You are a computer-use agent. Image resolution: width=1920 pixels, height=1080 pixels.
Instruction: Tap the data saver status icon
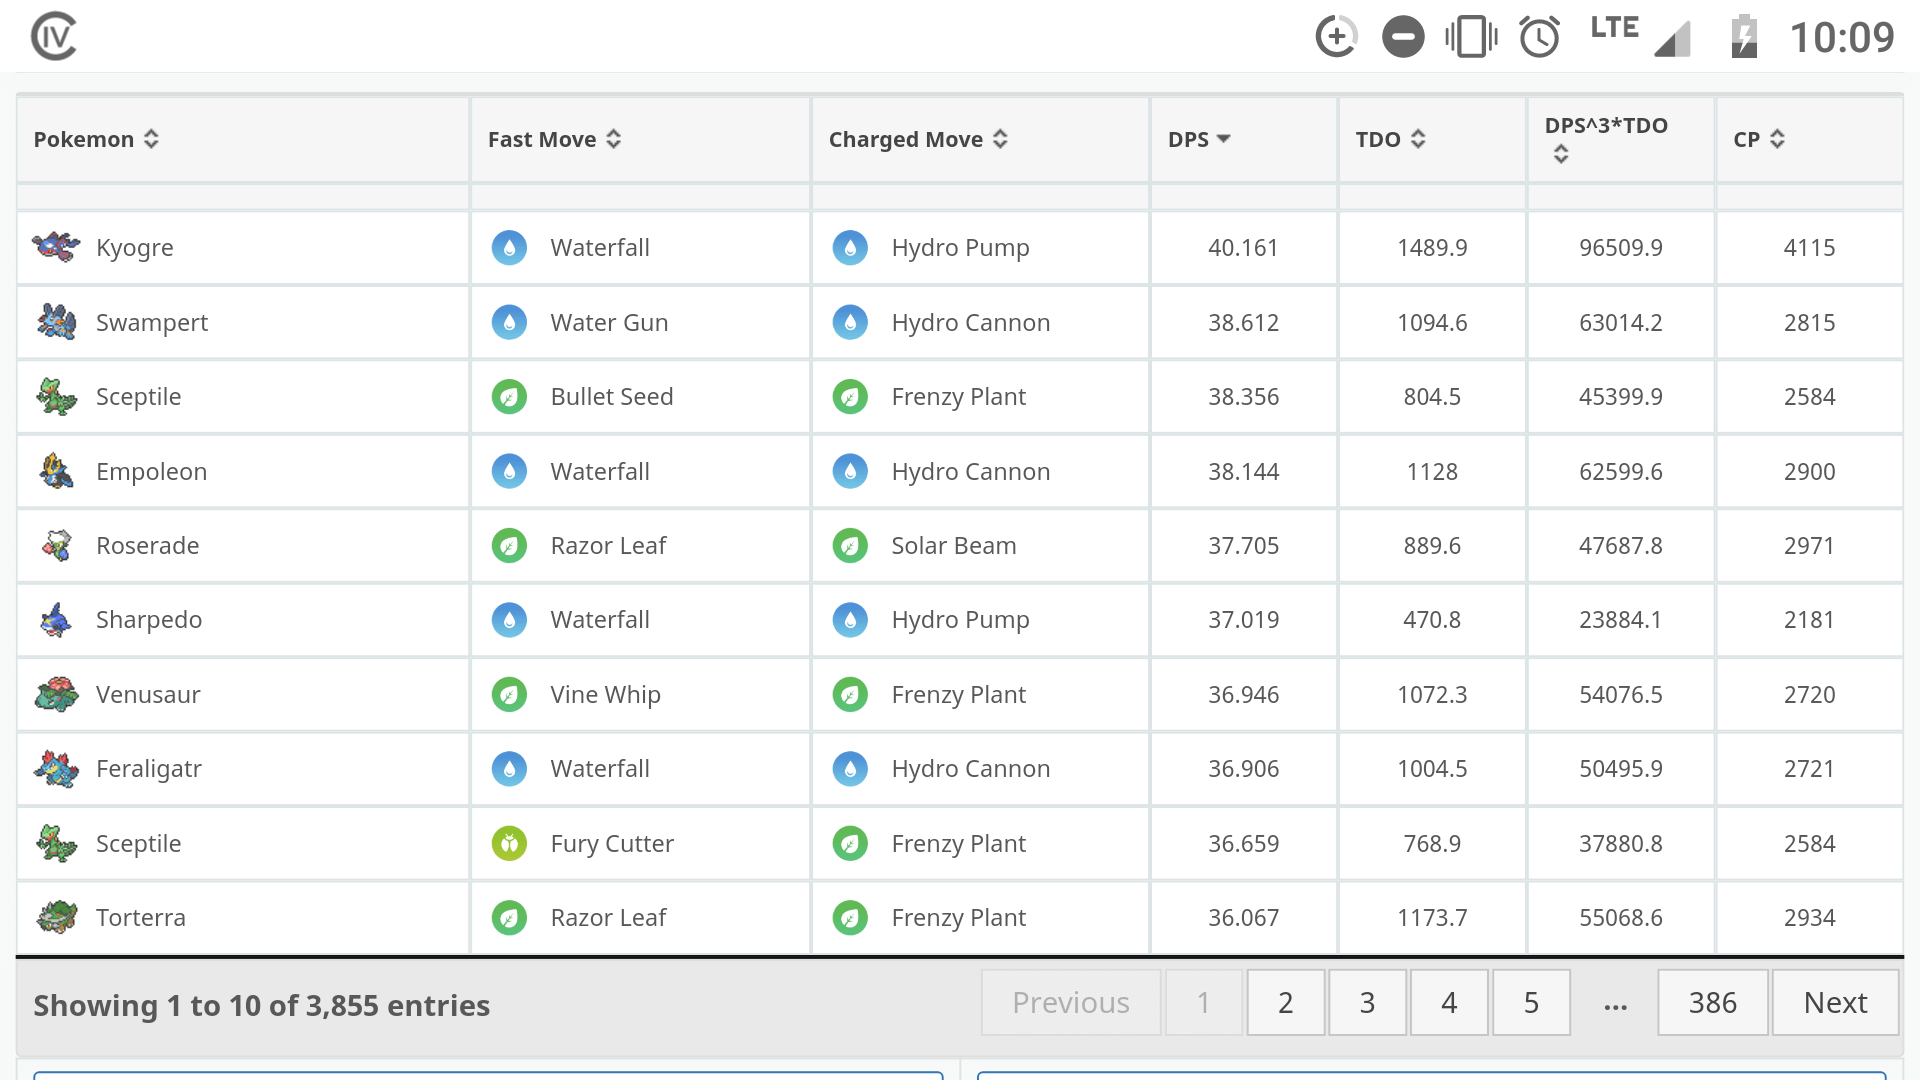pyautogui.click(x=1336, y=37)
